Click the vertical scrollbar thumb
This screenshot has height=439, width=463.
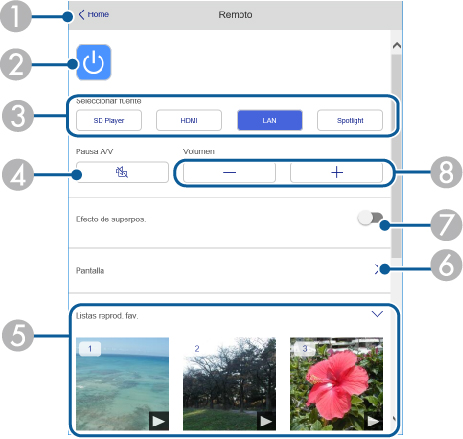396,156
